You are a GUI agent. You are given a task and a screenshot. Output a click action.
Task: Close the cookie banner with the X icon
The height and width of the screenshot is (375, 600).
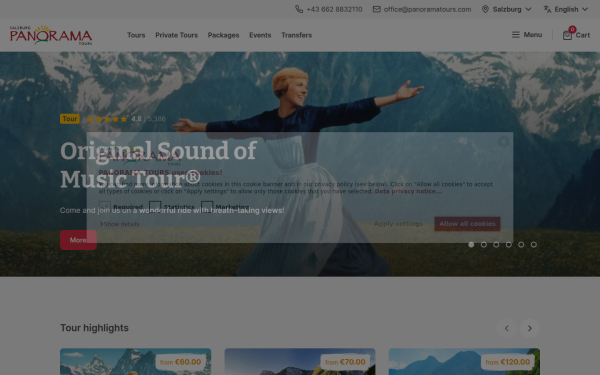pos(503,142)
